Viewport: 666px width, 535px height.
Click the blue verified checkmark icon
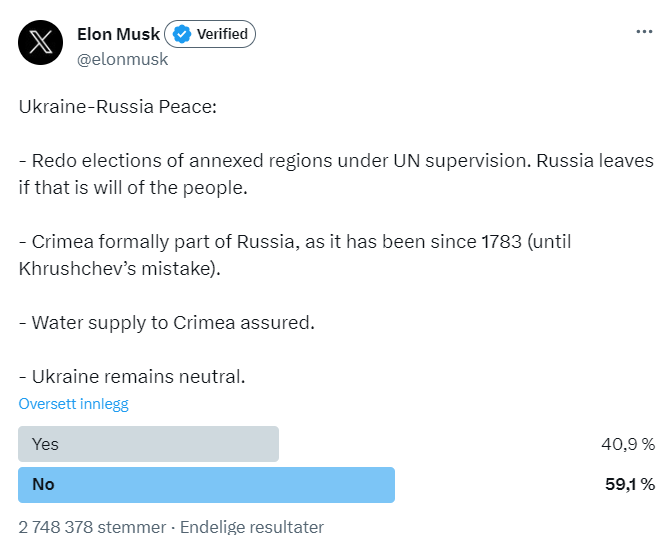tap(181, 35)
